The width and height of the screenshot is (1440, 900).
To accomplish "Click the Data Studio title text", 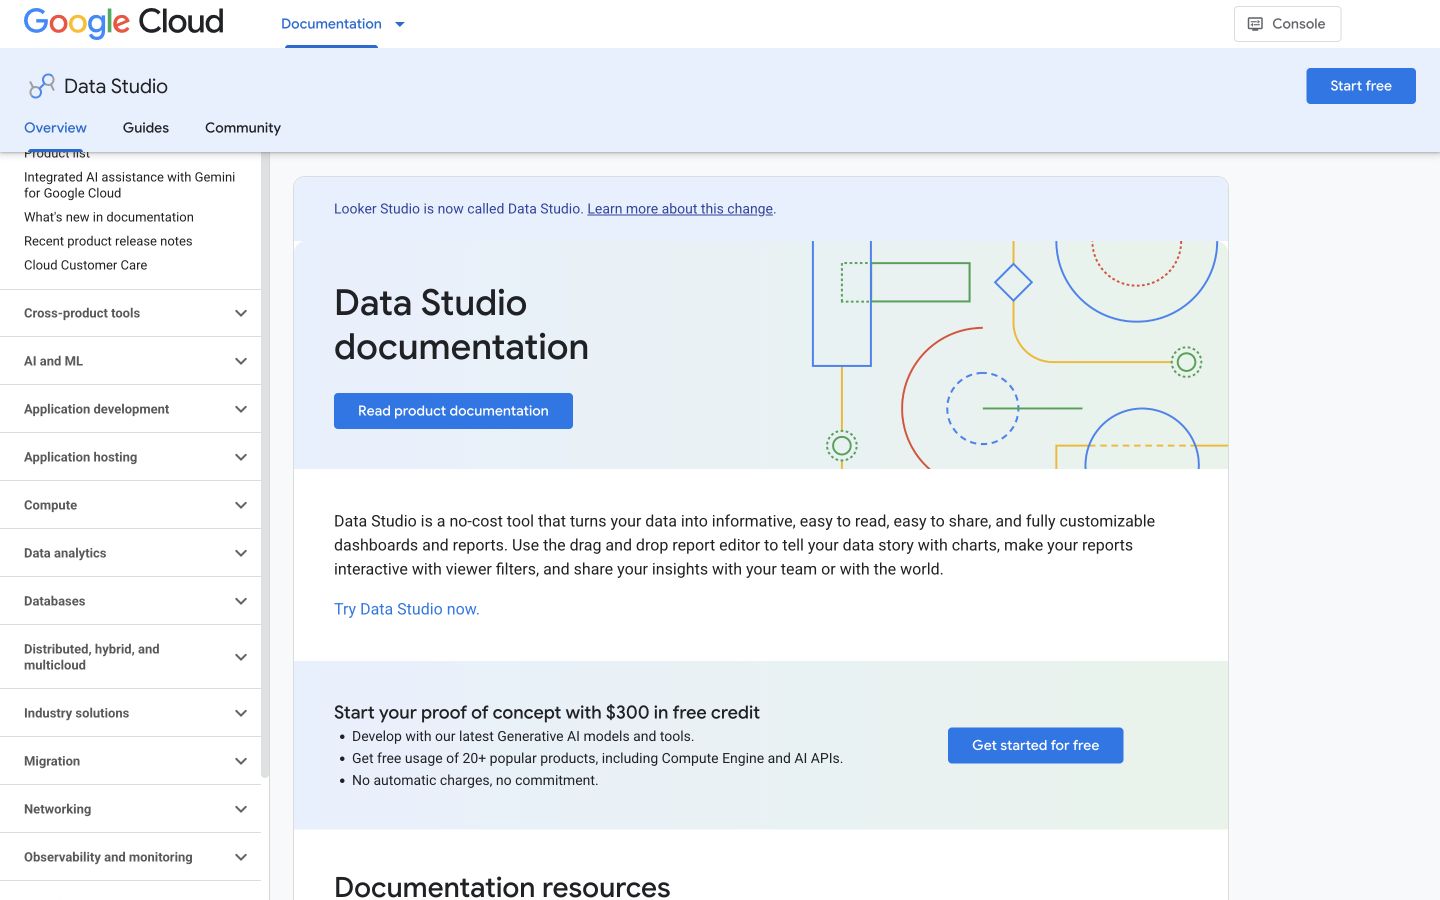I will click(116, 86).
